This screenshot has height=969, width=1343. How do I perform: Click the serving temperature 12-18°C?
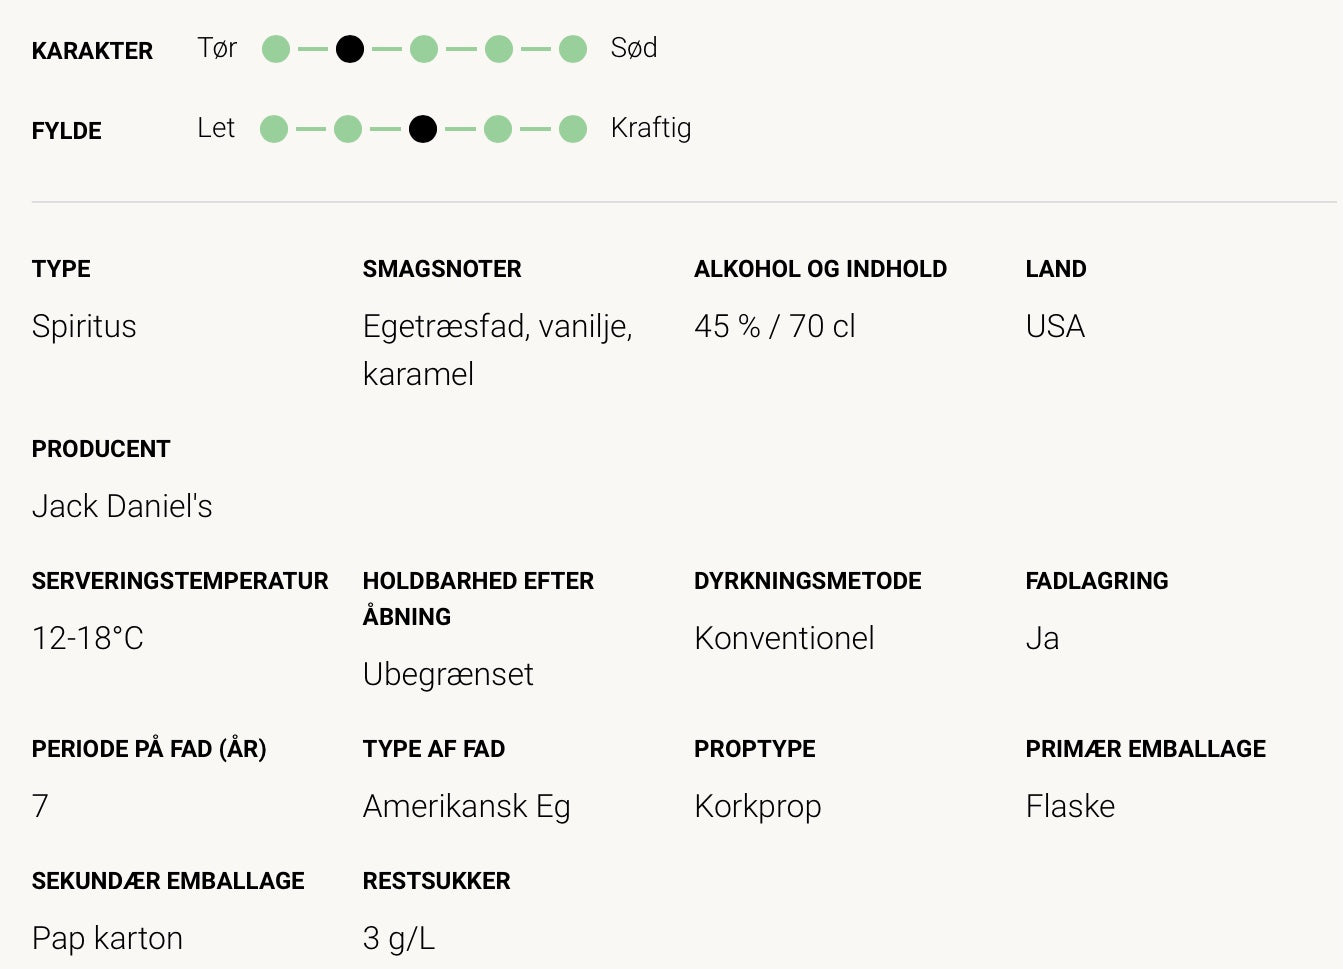click(88, 638)
